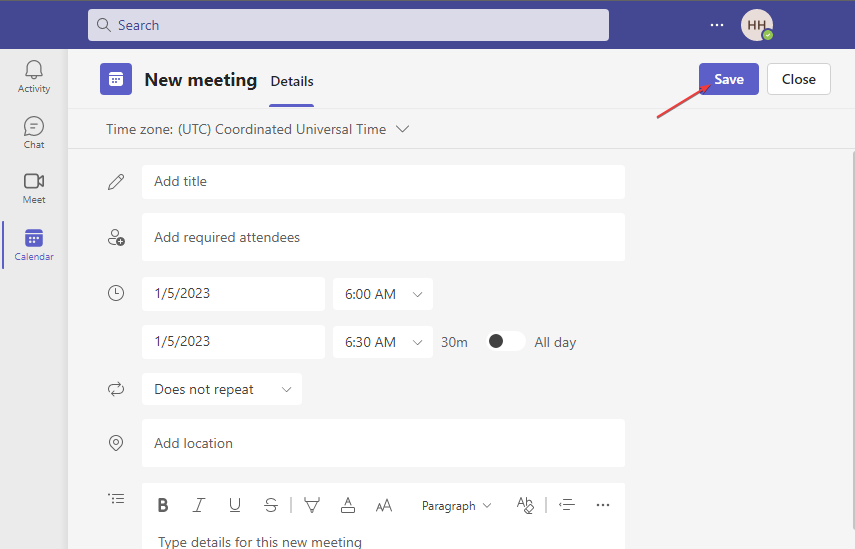This screenshot has height=549, width=855.
Task: Click the description list icon
Action: [x=116, y=499]
